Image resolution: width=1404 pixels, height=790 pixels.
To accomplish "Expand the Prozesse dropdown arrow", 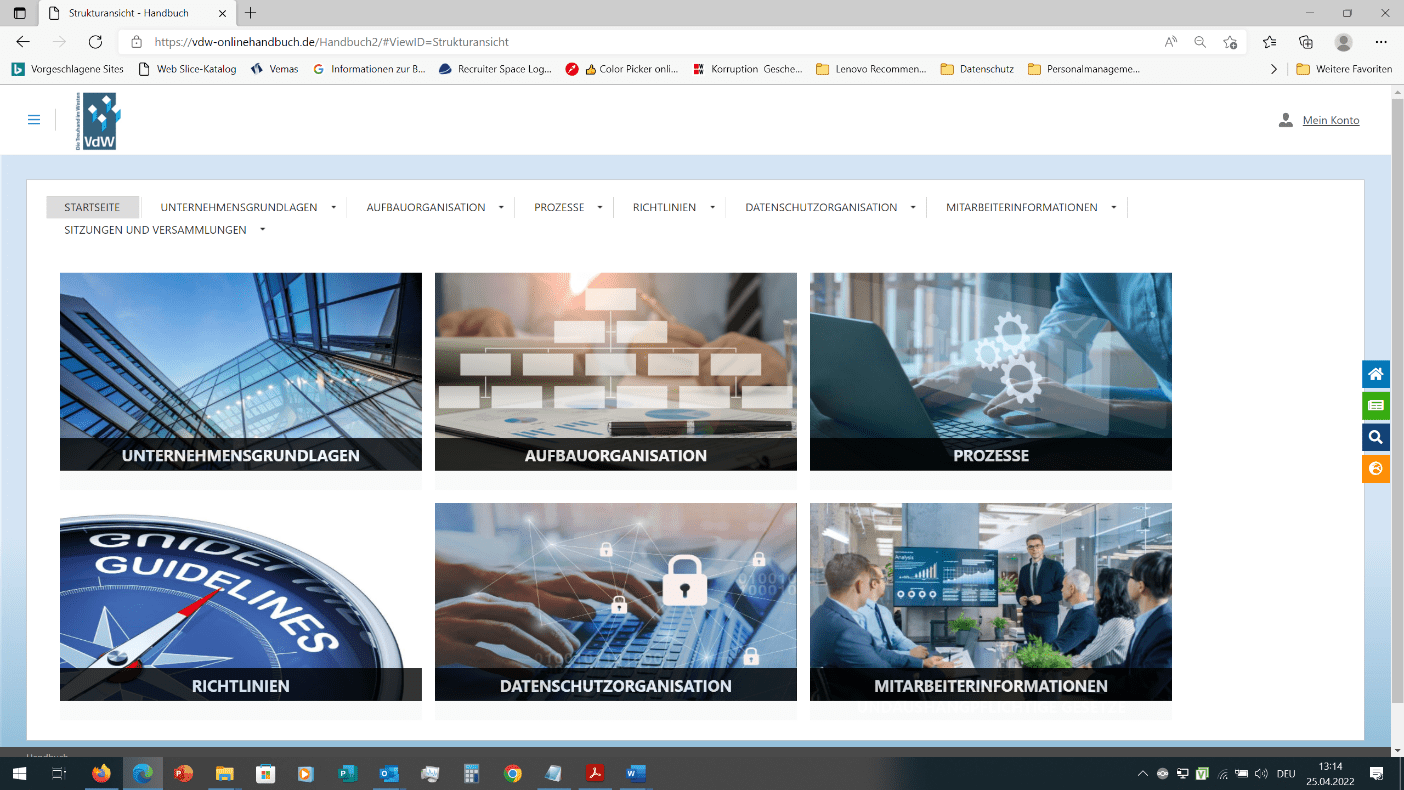I will (600, 208).
